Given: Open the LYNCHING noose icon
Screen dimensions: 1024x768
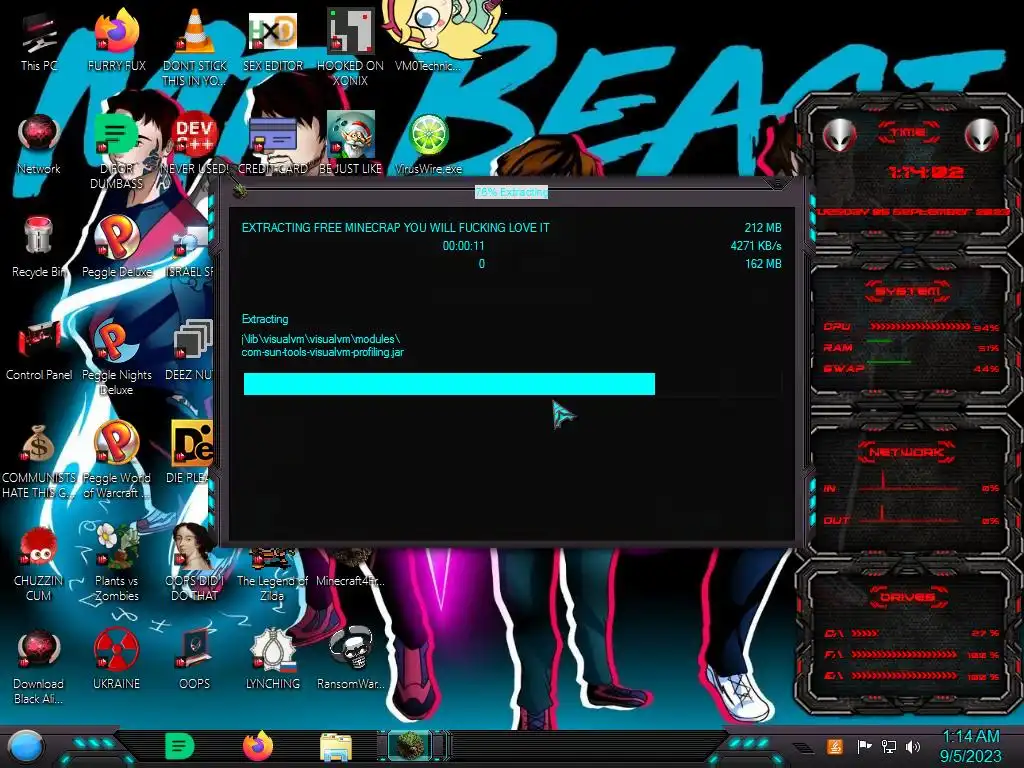Looking at the screenshot, I should pyautogui.click(x=273, y=660).
